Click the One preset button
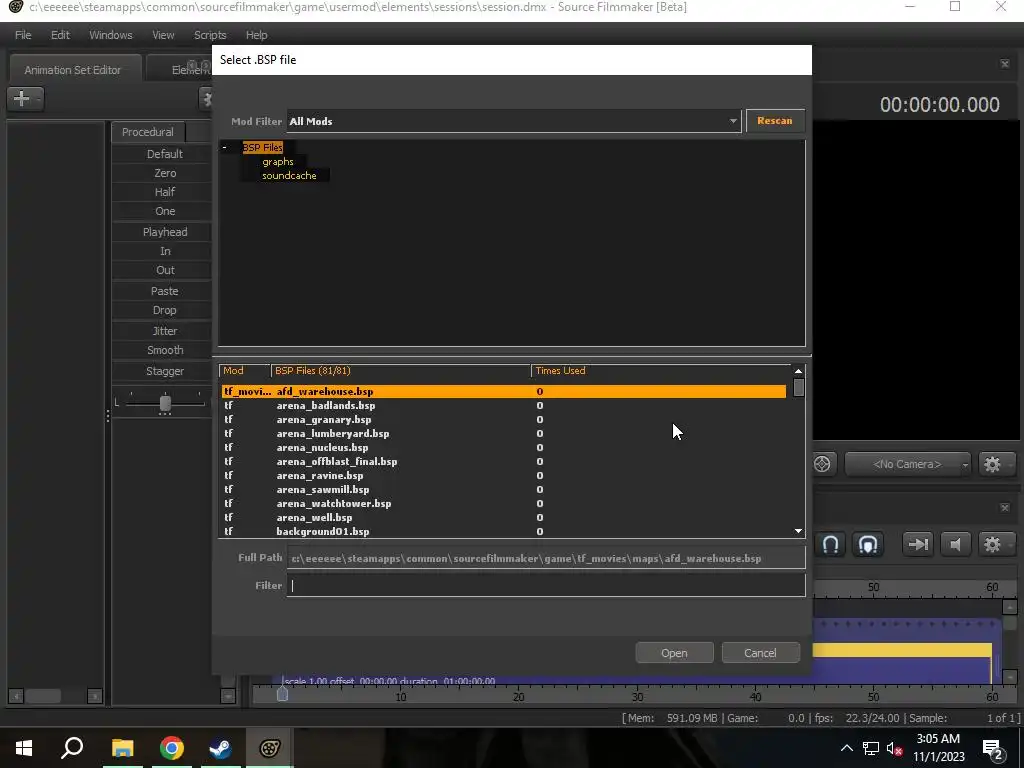Viewport: 1024px width, 768px height. [165, 211]
